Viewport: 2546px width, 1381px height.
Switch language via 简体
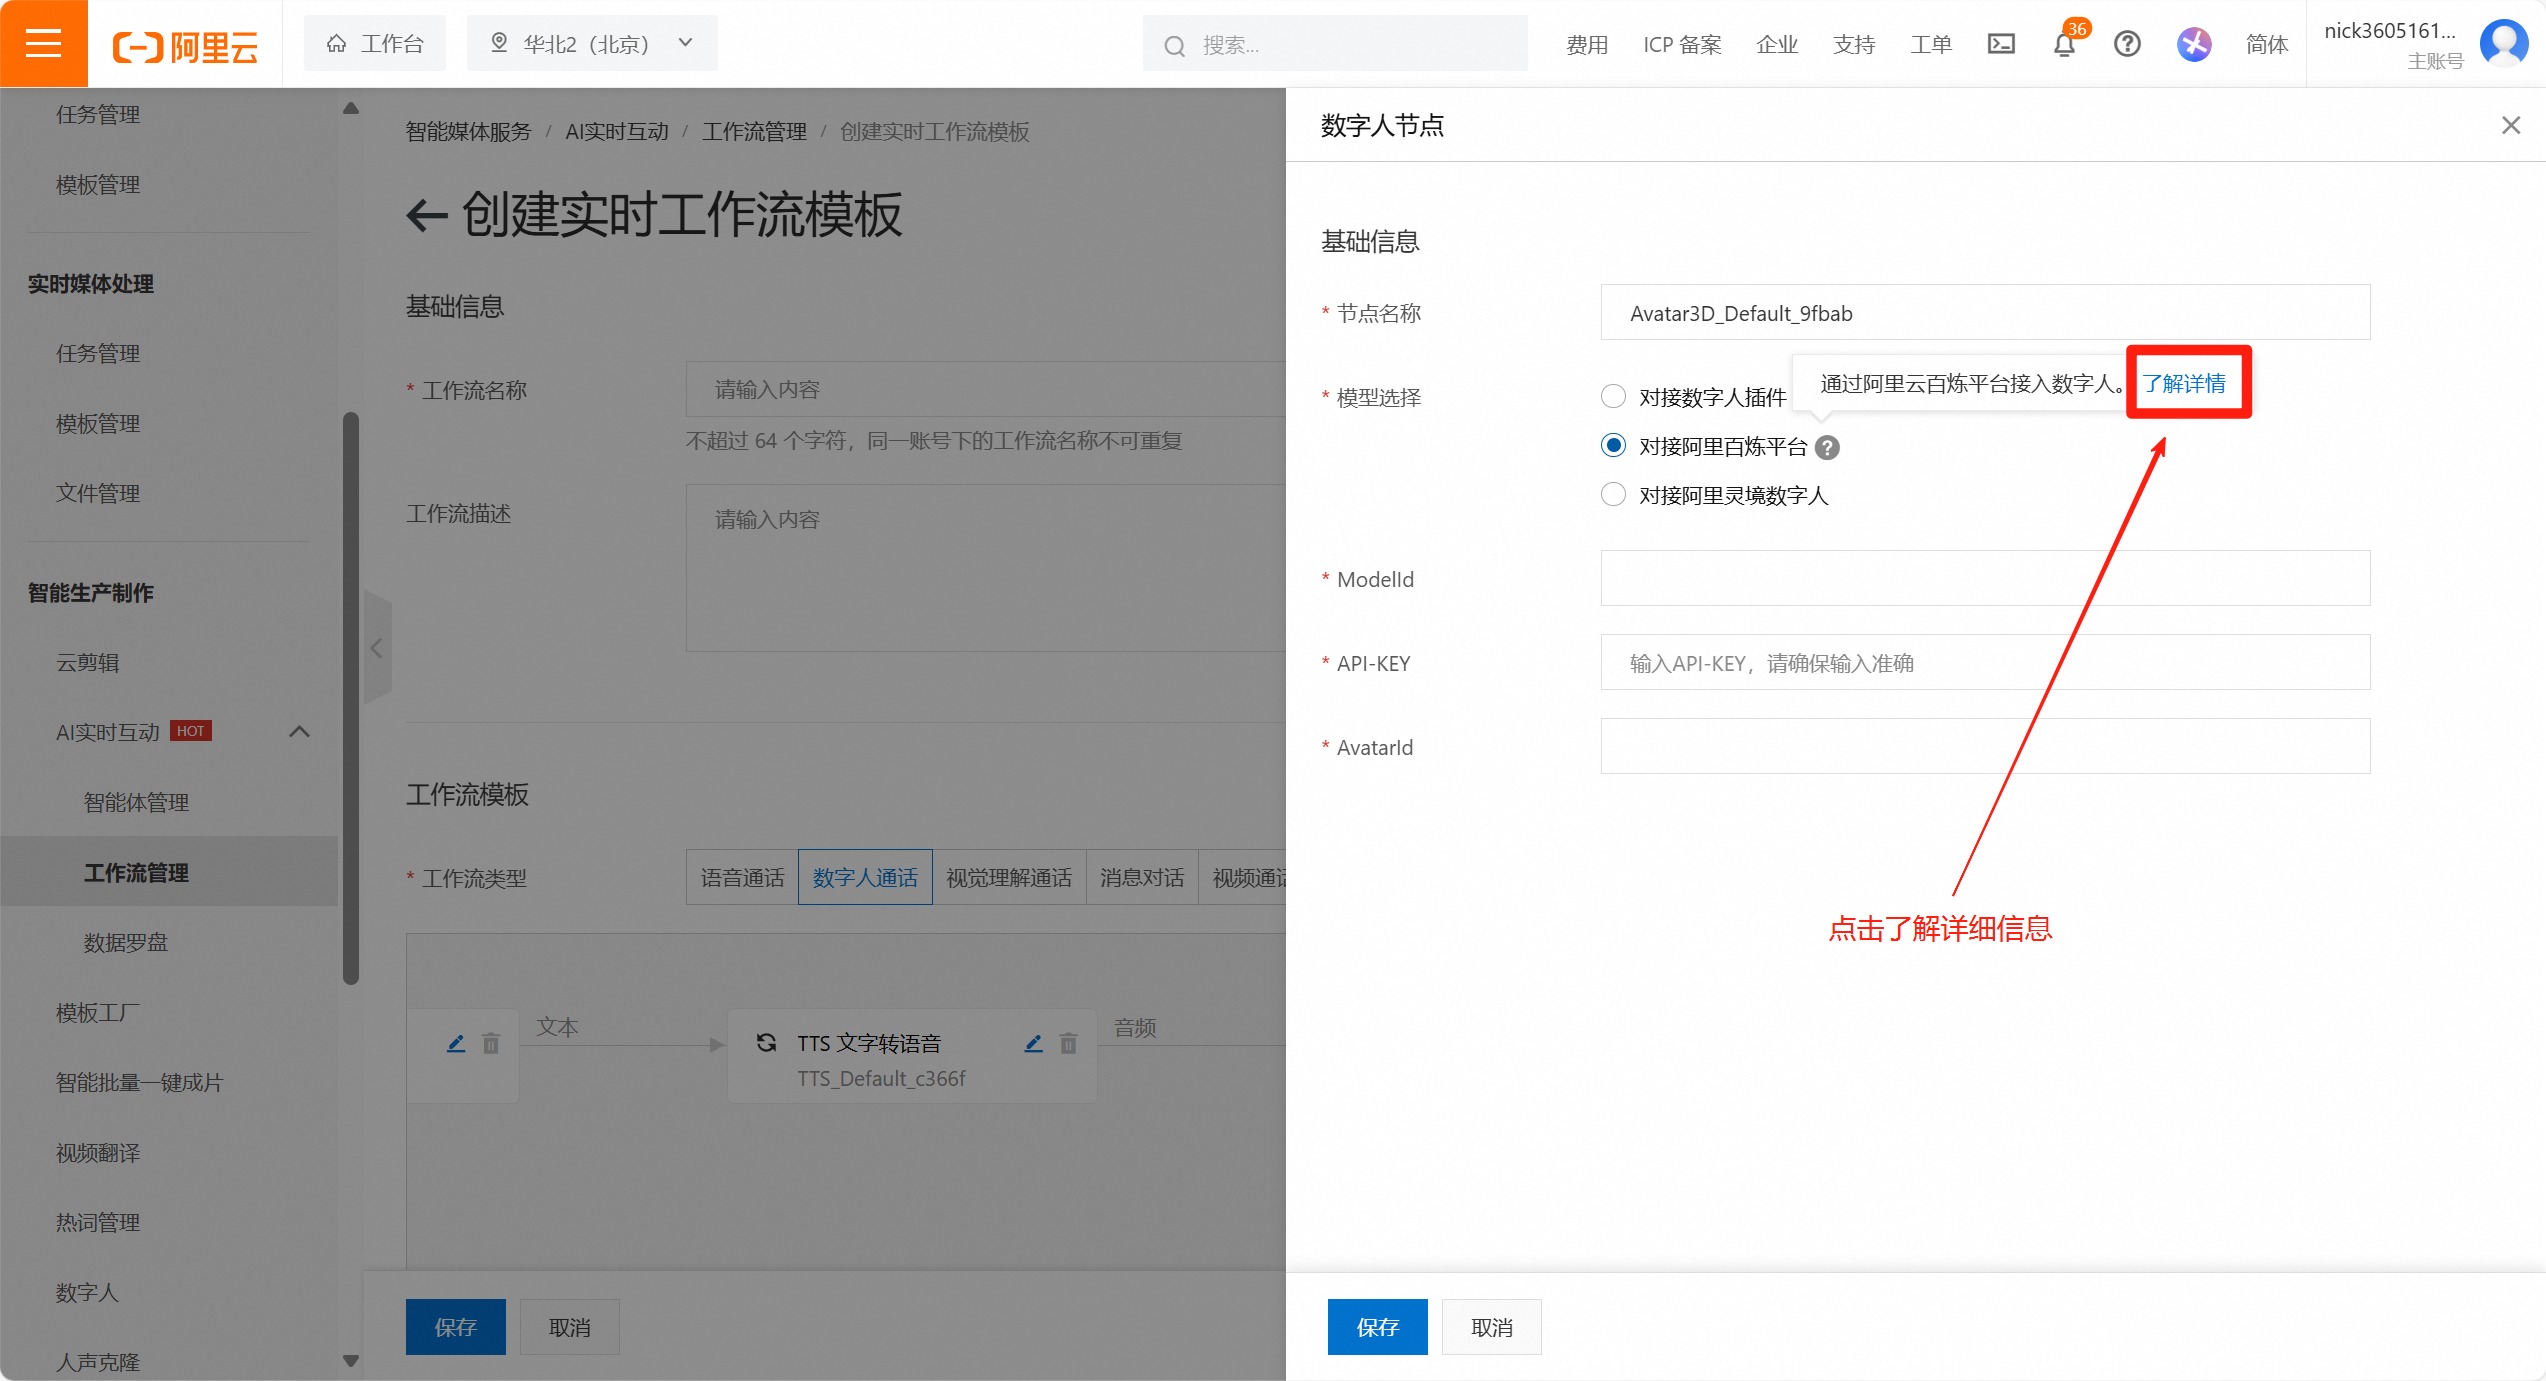2267,45
